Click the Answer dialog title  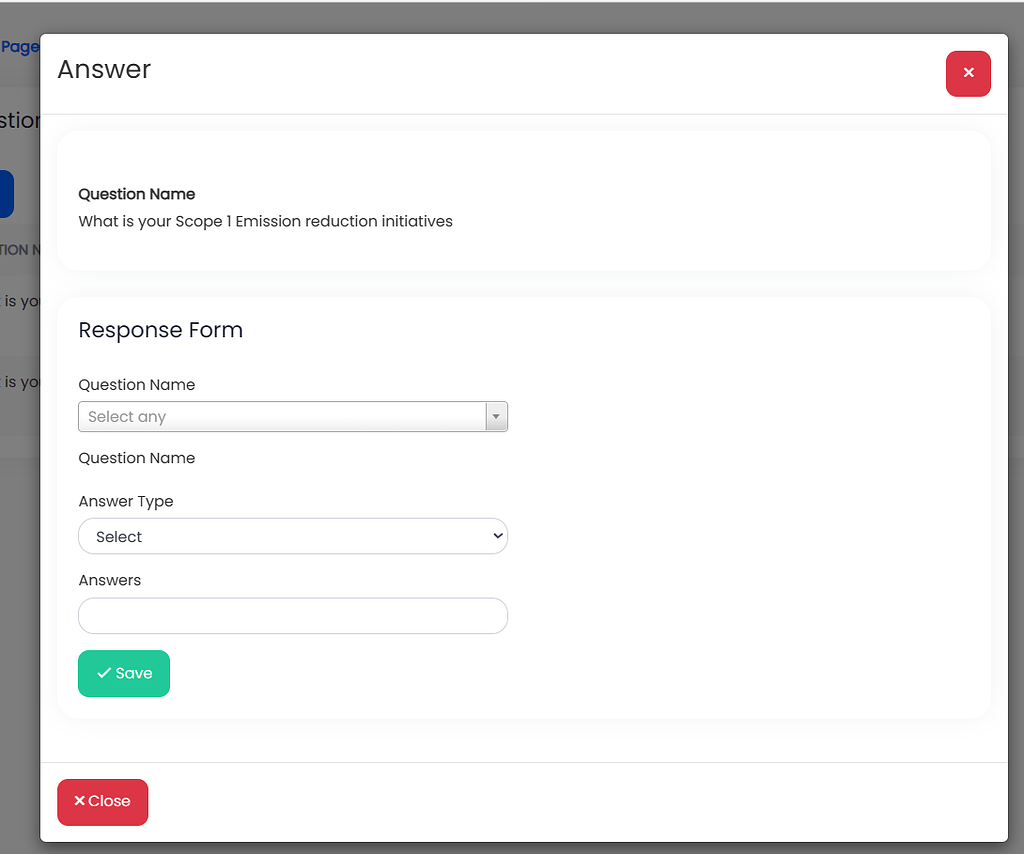coord(103,69)
